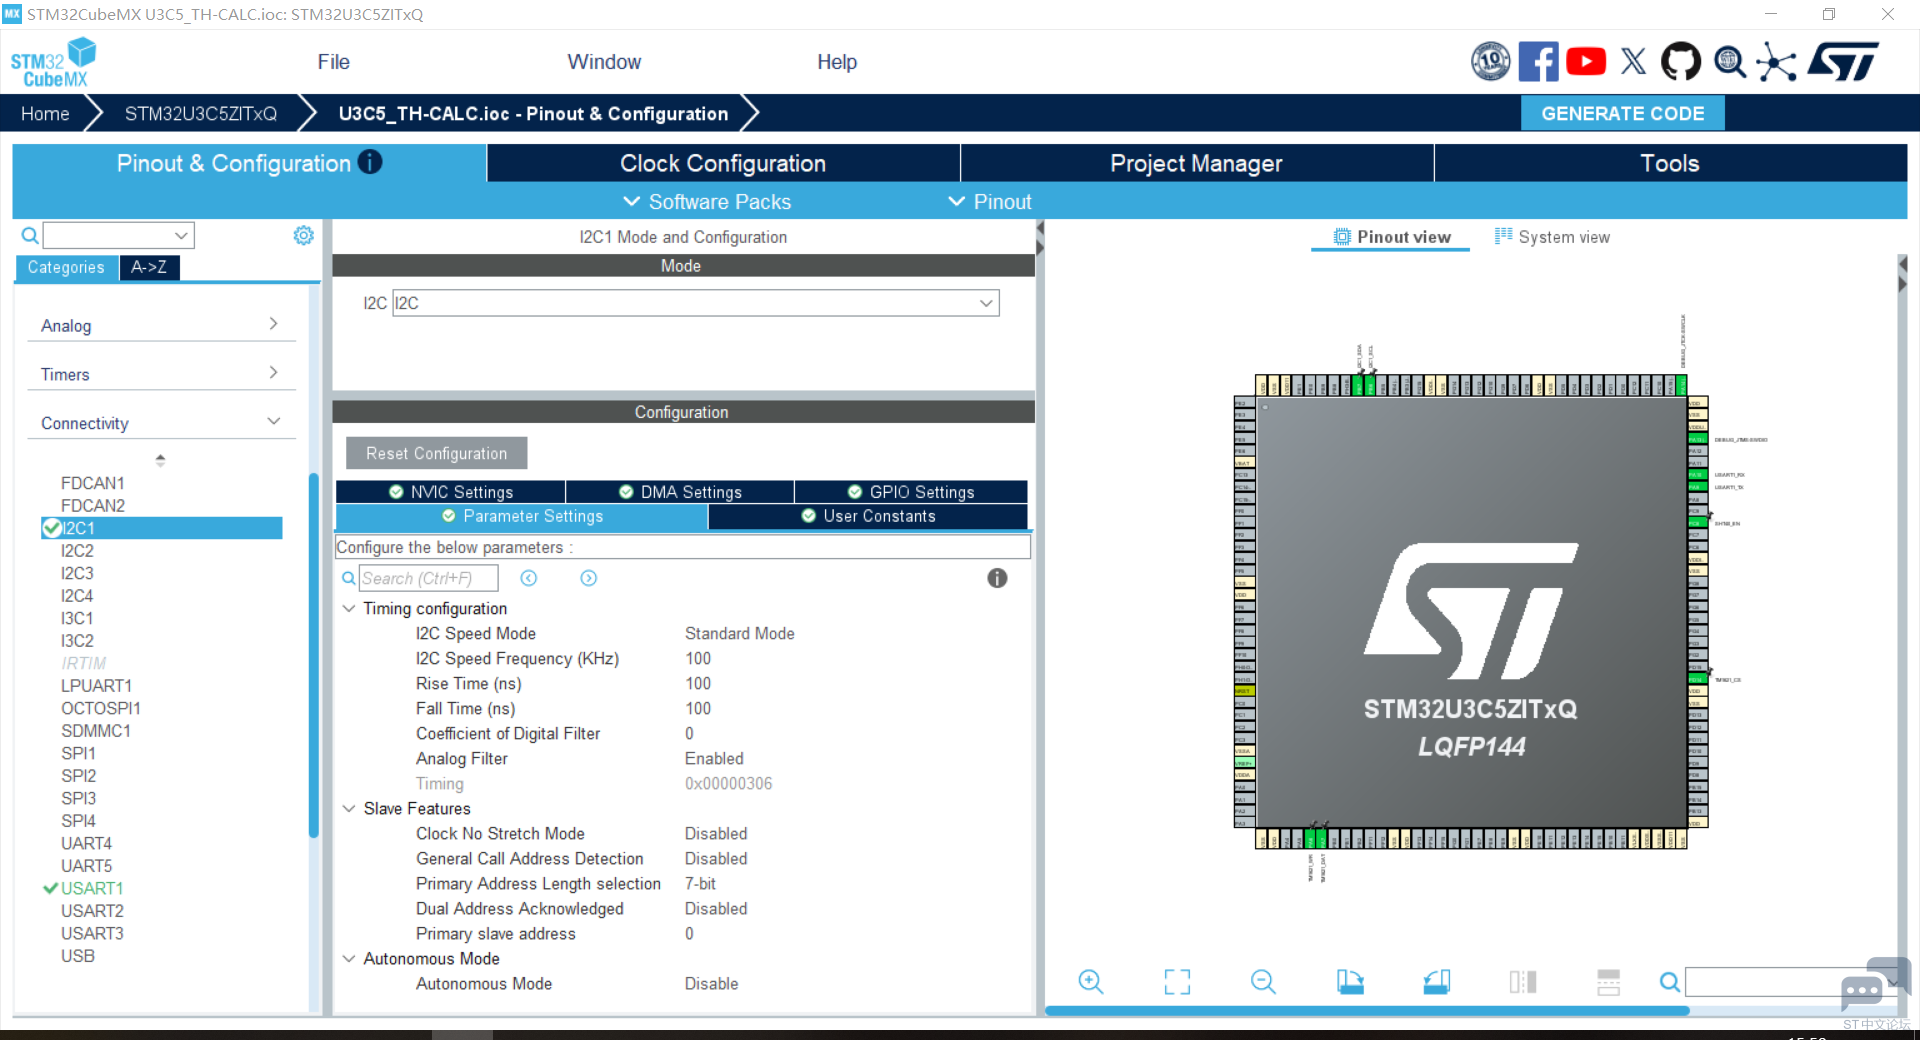Open the Window menu
1920x1040 pixels.
click(604, 62)
